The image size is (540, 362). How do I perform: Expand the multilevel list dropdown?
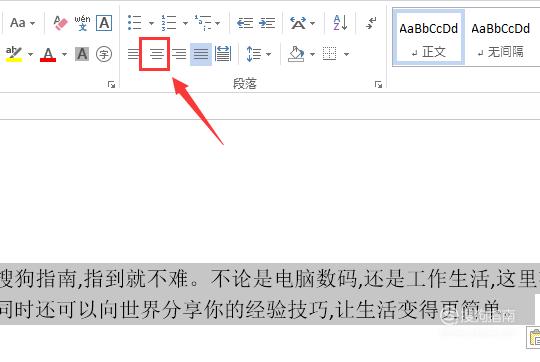point(218,23)
